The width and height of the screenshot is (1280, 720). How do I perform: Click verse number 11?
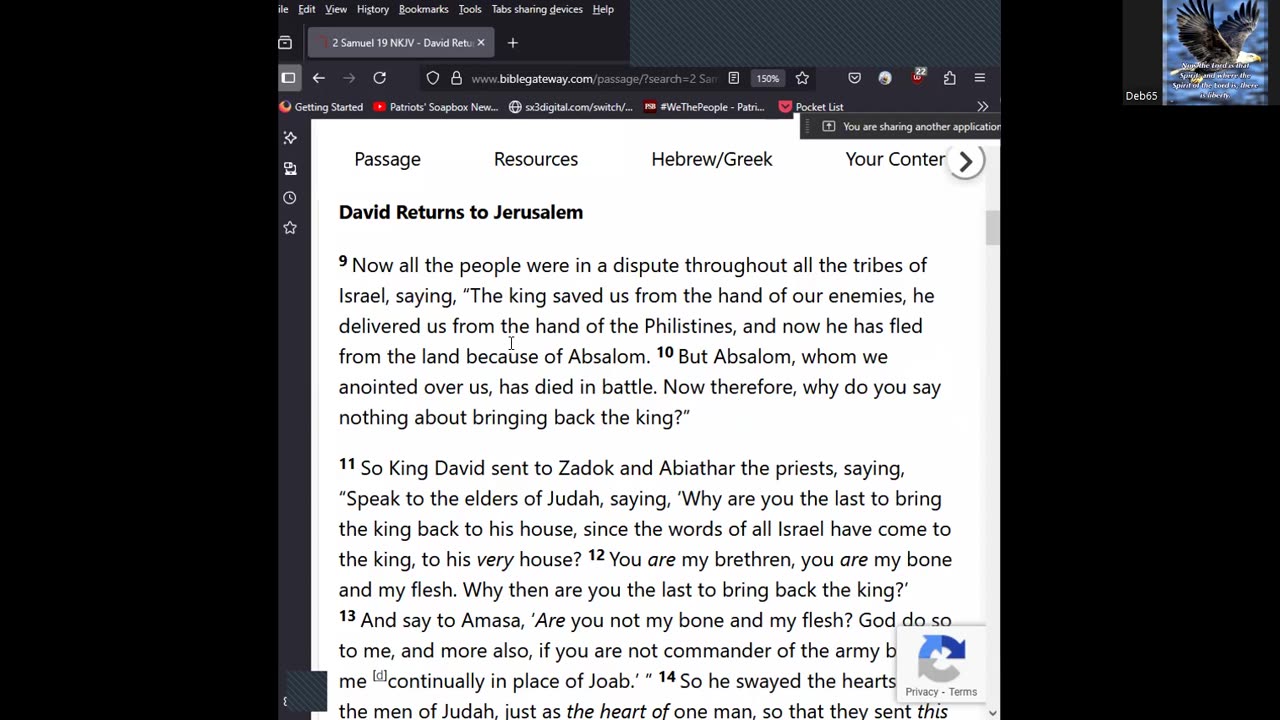coord(347,464)
